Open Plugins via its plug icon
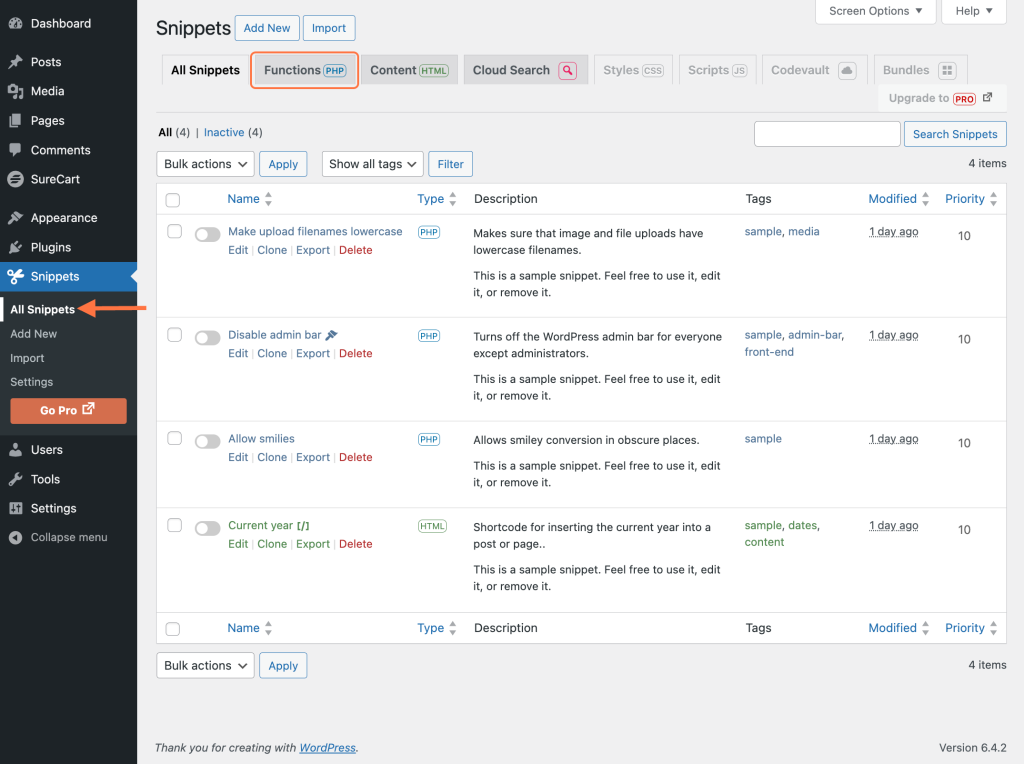The width and height of the screenshot is (1024, 764). tap(15, 247)
